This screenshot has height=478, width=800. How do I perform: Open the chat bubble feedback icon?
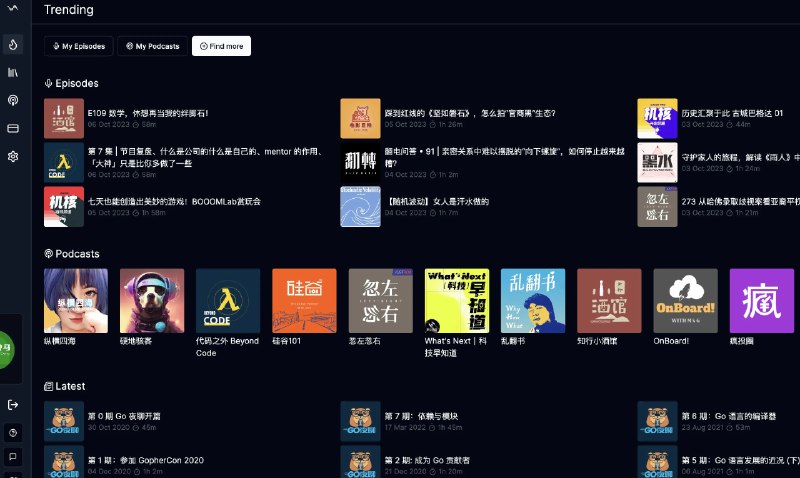click(x=13, y=456)
